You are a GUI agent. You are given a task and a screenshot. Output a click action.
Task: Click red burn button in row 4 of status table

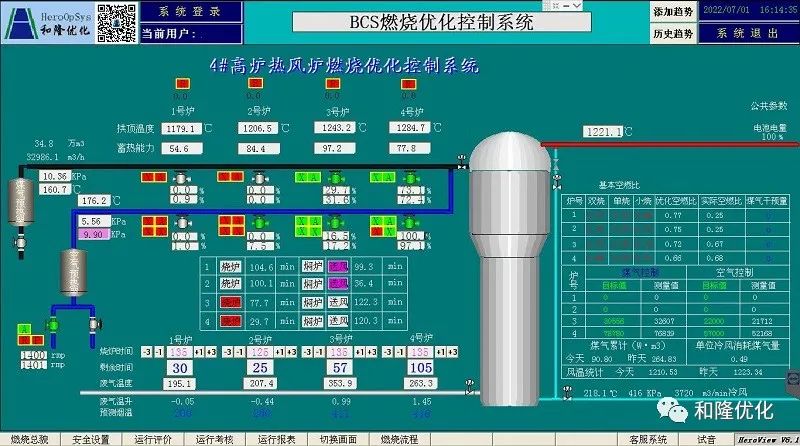pos(230,321)
